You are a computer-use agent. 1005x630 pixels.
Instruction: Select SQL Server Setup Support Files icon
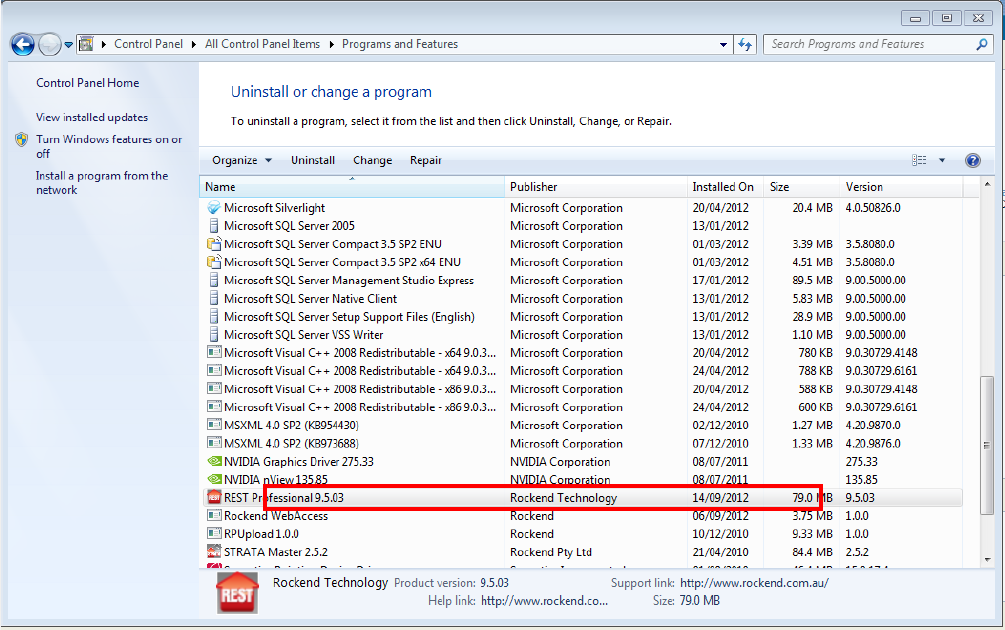point(214,316)
